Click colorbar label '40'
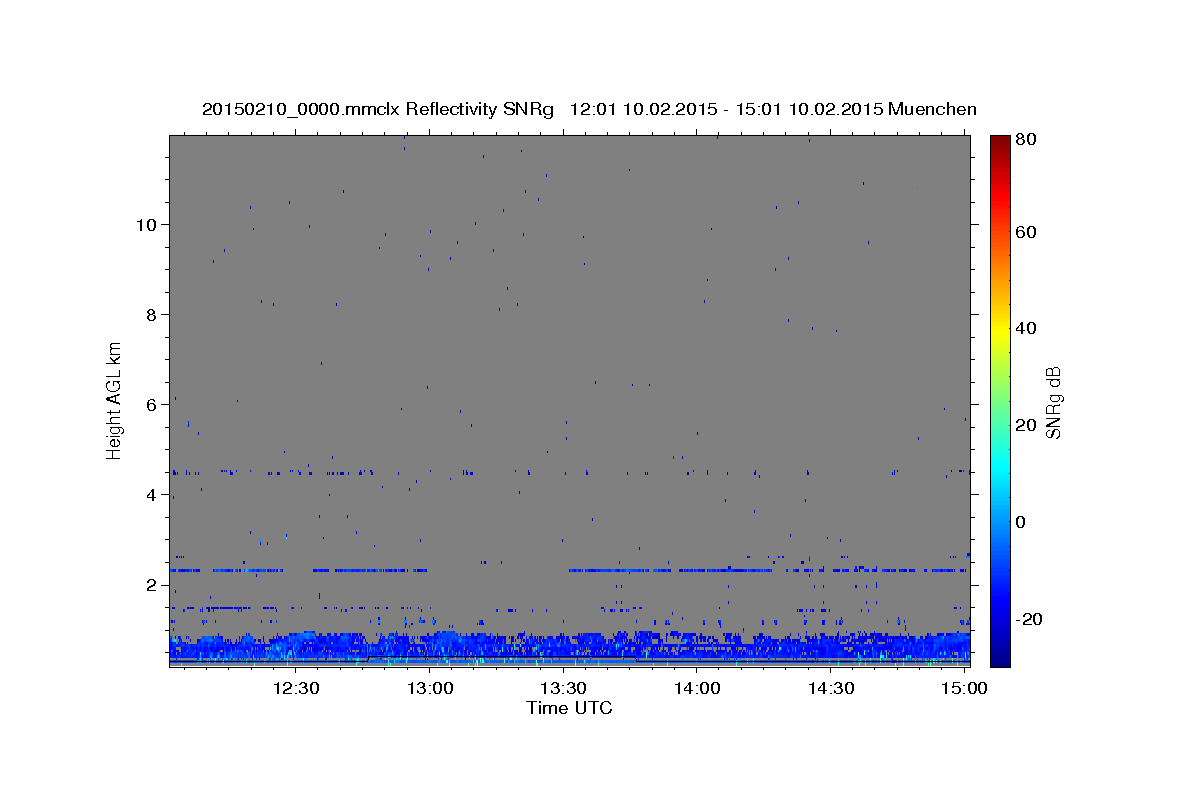 pos(1026,328)
